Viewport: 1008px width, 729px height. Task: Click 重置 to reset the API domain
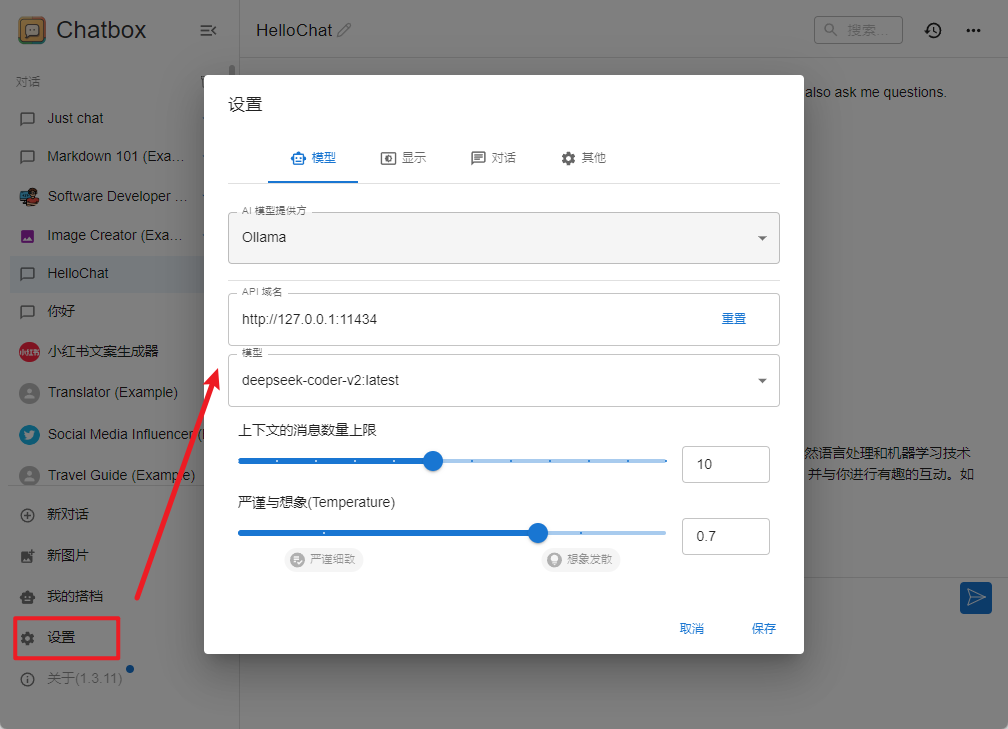tap(734, 319)
